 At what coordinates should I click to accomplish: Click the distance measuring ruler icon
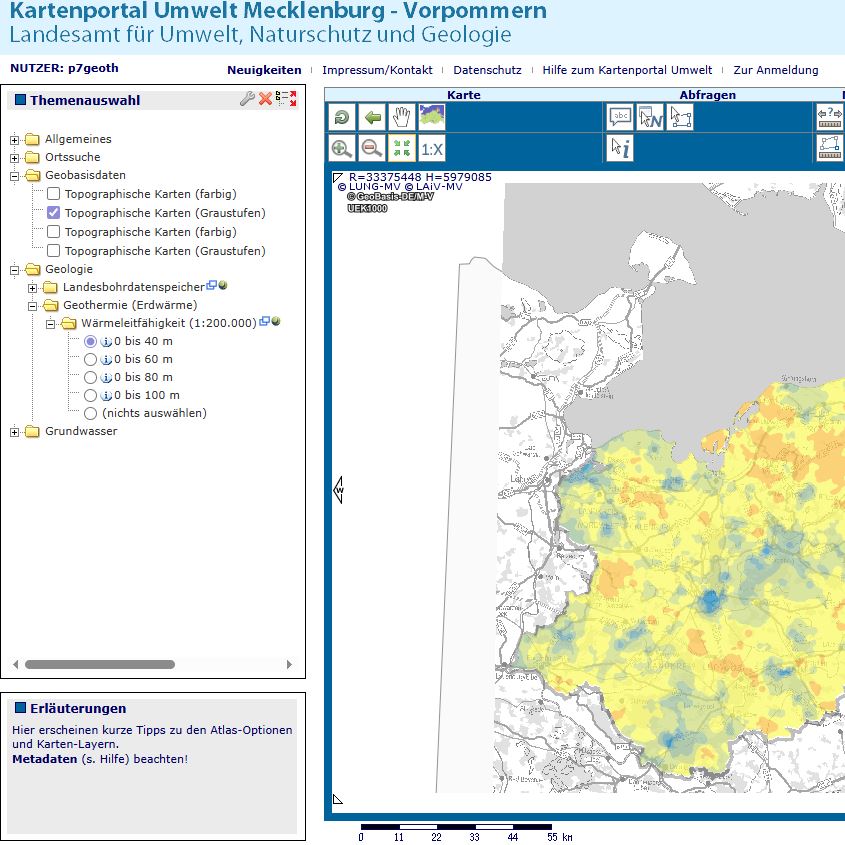point(830,116)
